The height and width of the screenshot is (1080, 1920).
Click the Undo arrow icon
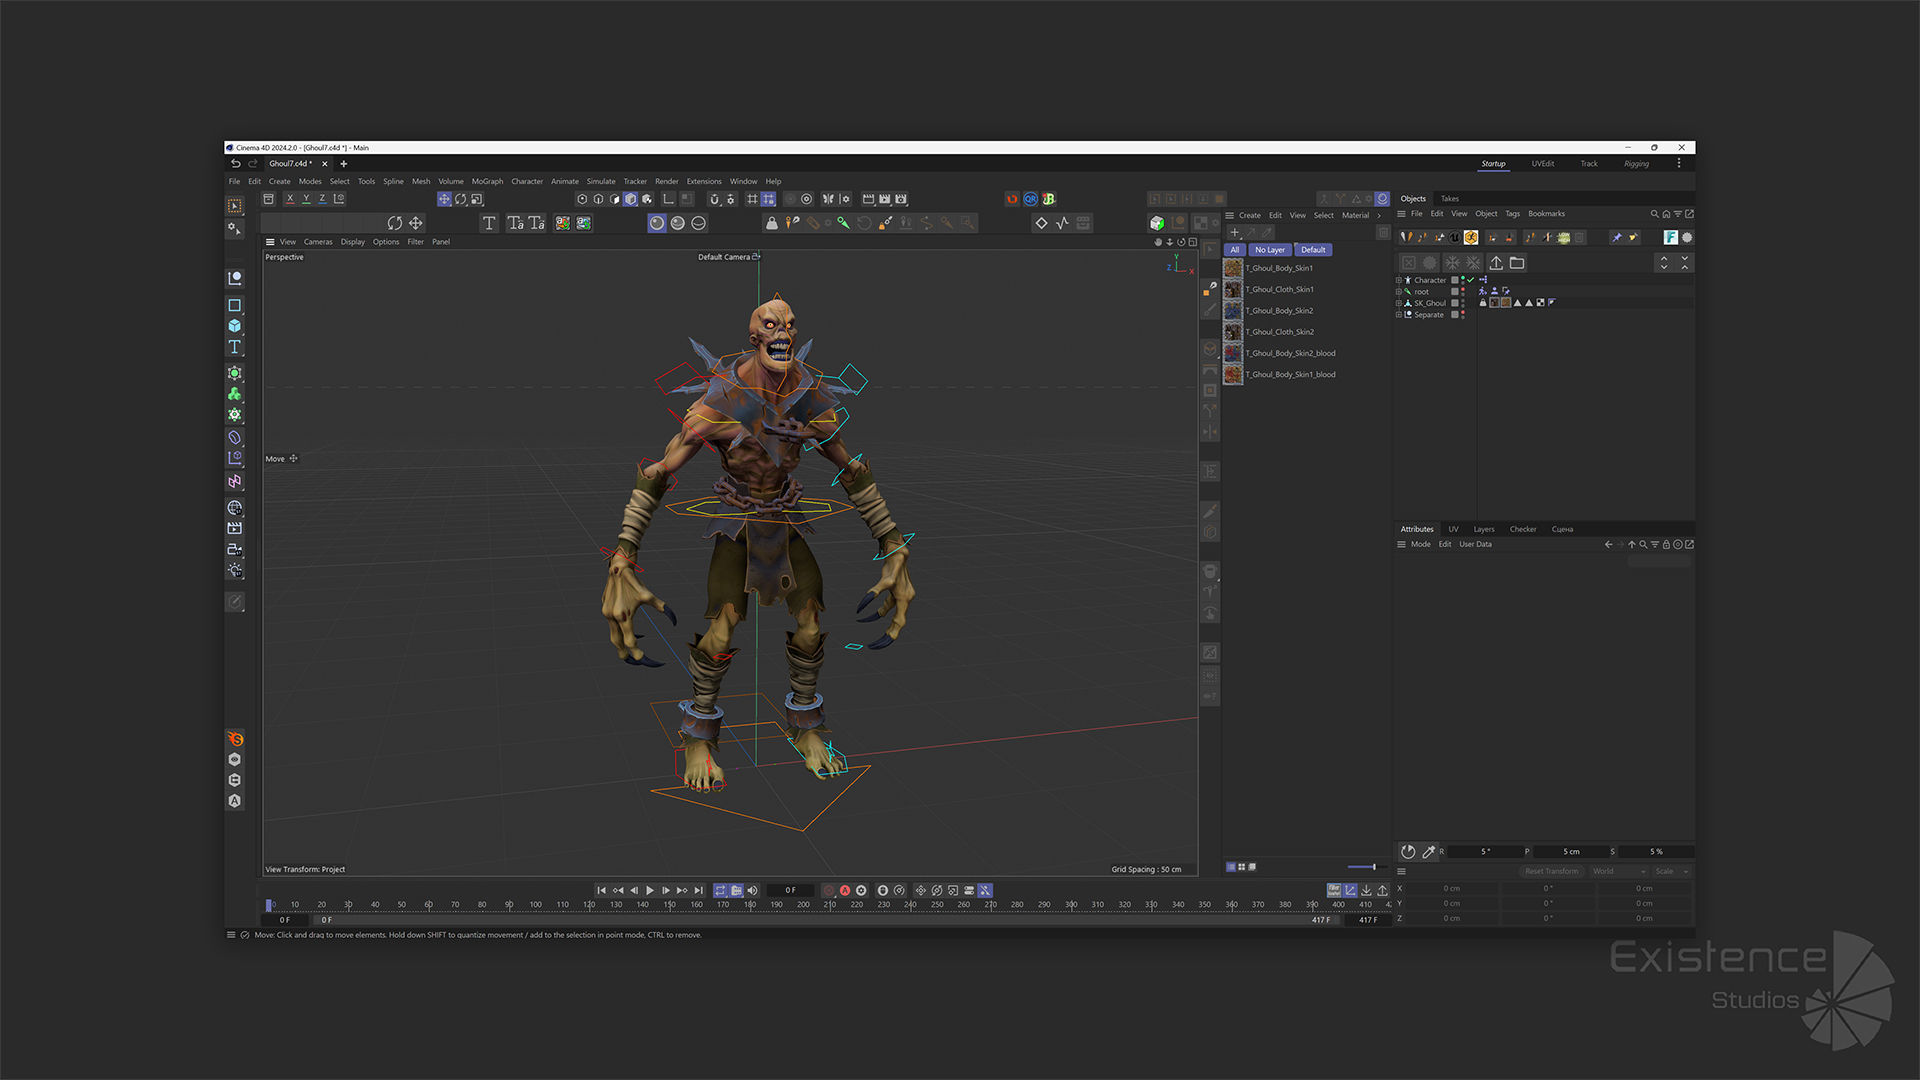point(236,163)
